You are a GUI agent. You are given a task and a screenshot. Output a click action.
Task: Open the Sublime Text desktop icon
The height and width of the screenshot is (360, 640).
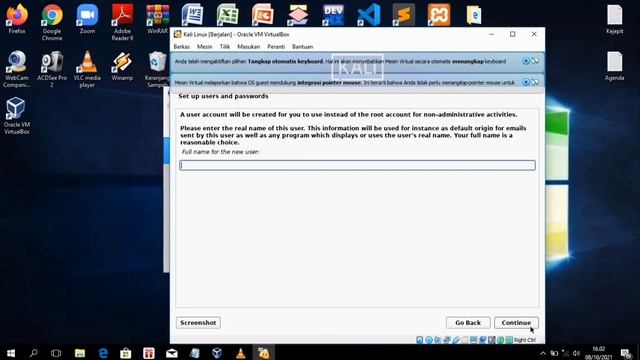click(404, 15)
